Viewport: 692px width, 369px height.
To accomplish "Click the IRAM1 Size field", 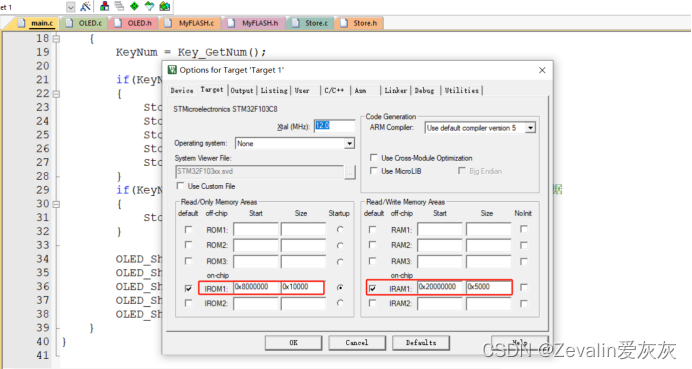I will click(x=489, y=287).
